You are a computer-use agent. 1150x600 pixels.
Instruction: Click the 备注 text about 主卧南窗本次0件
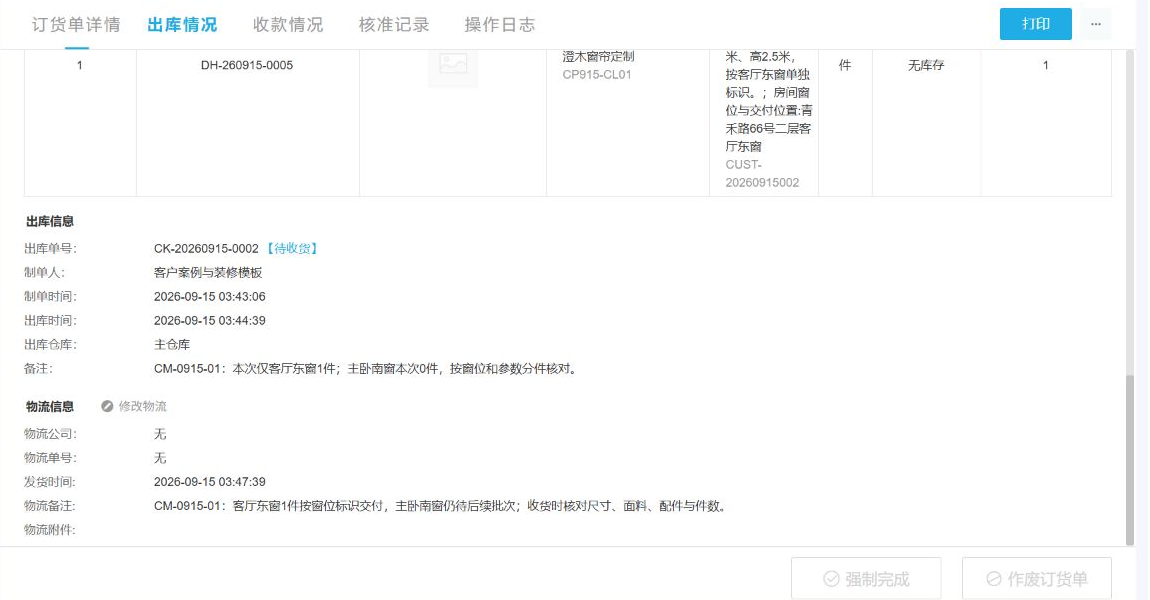coord(367,369)
